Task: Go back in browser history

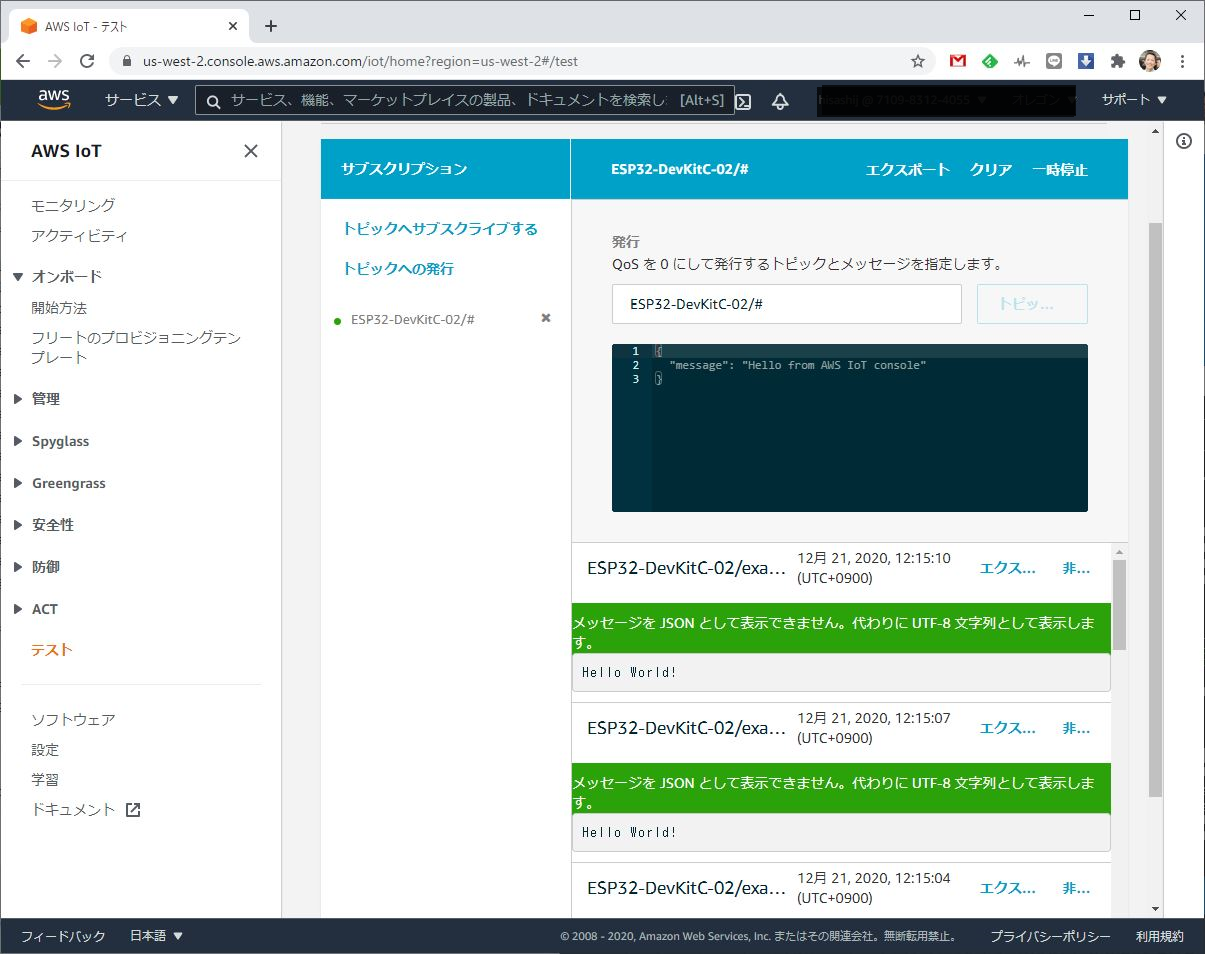Action: pos(23,61)
